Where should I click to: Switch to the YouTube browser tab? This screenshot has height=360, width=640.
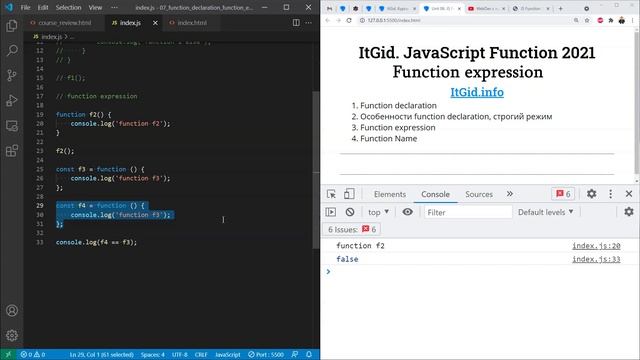(486, 8)
